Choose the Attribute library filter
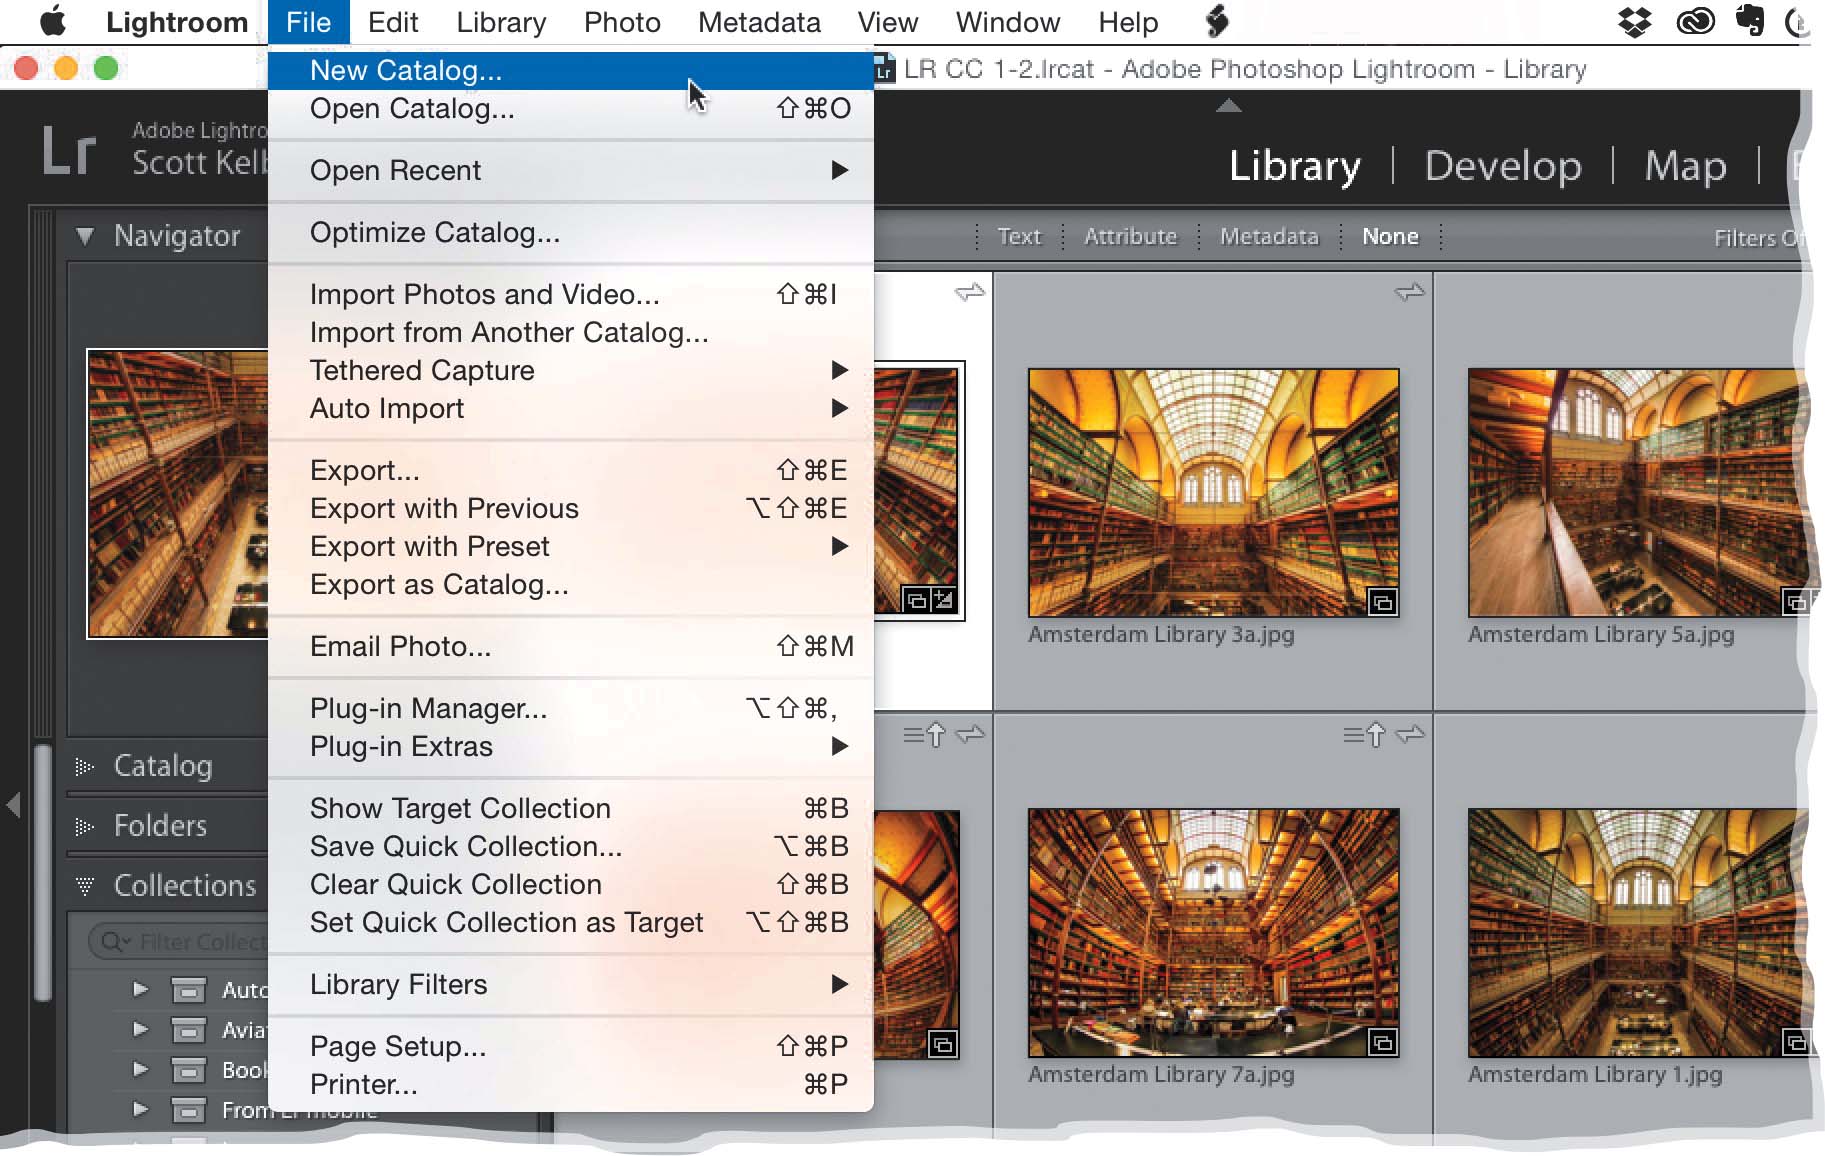The height and width of the screenshot is (1156, 1825). point(1130,237)
